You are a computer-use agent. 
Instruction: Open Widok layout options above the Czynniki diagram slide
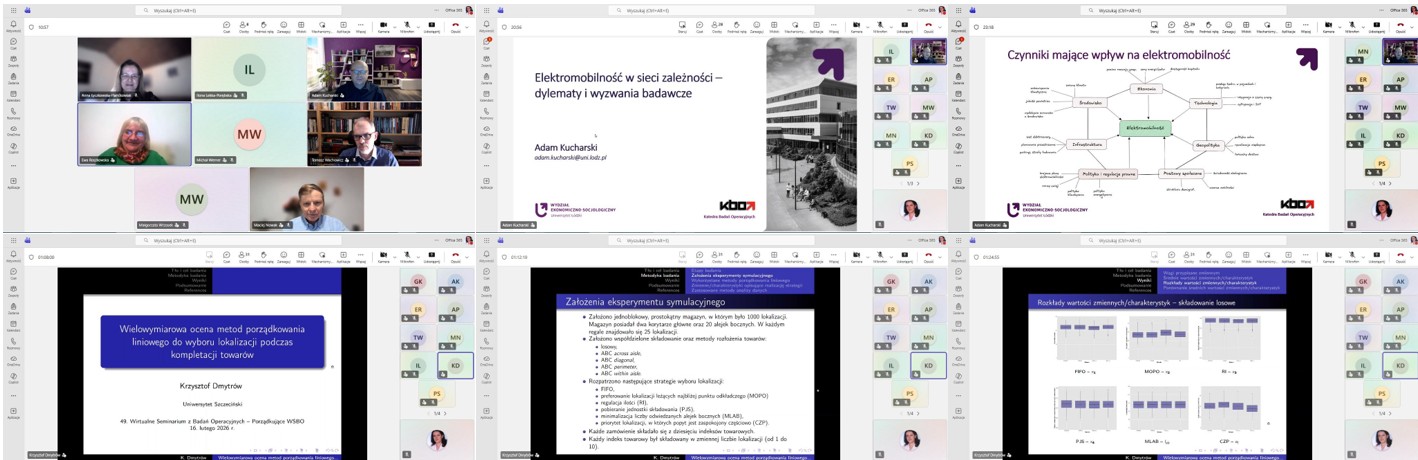click(x=1247, y=26)
